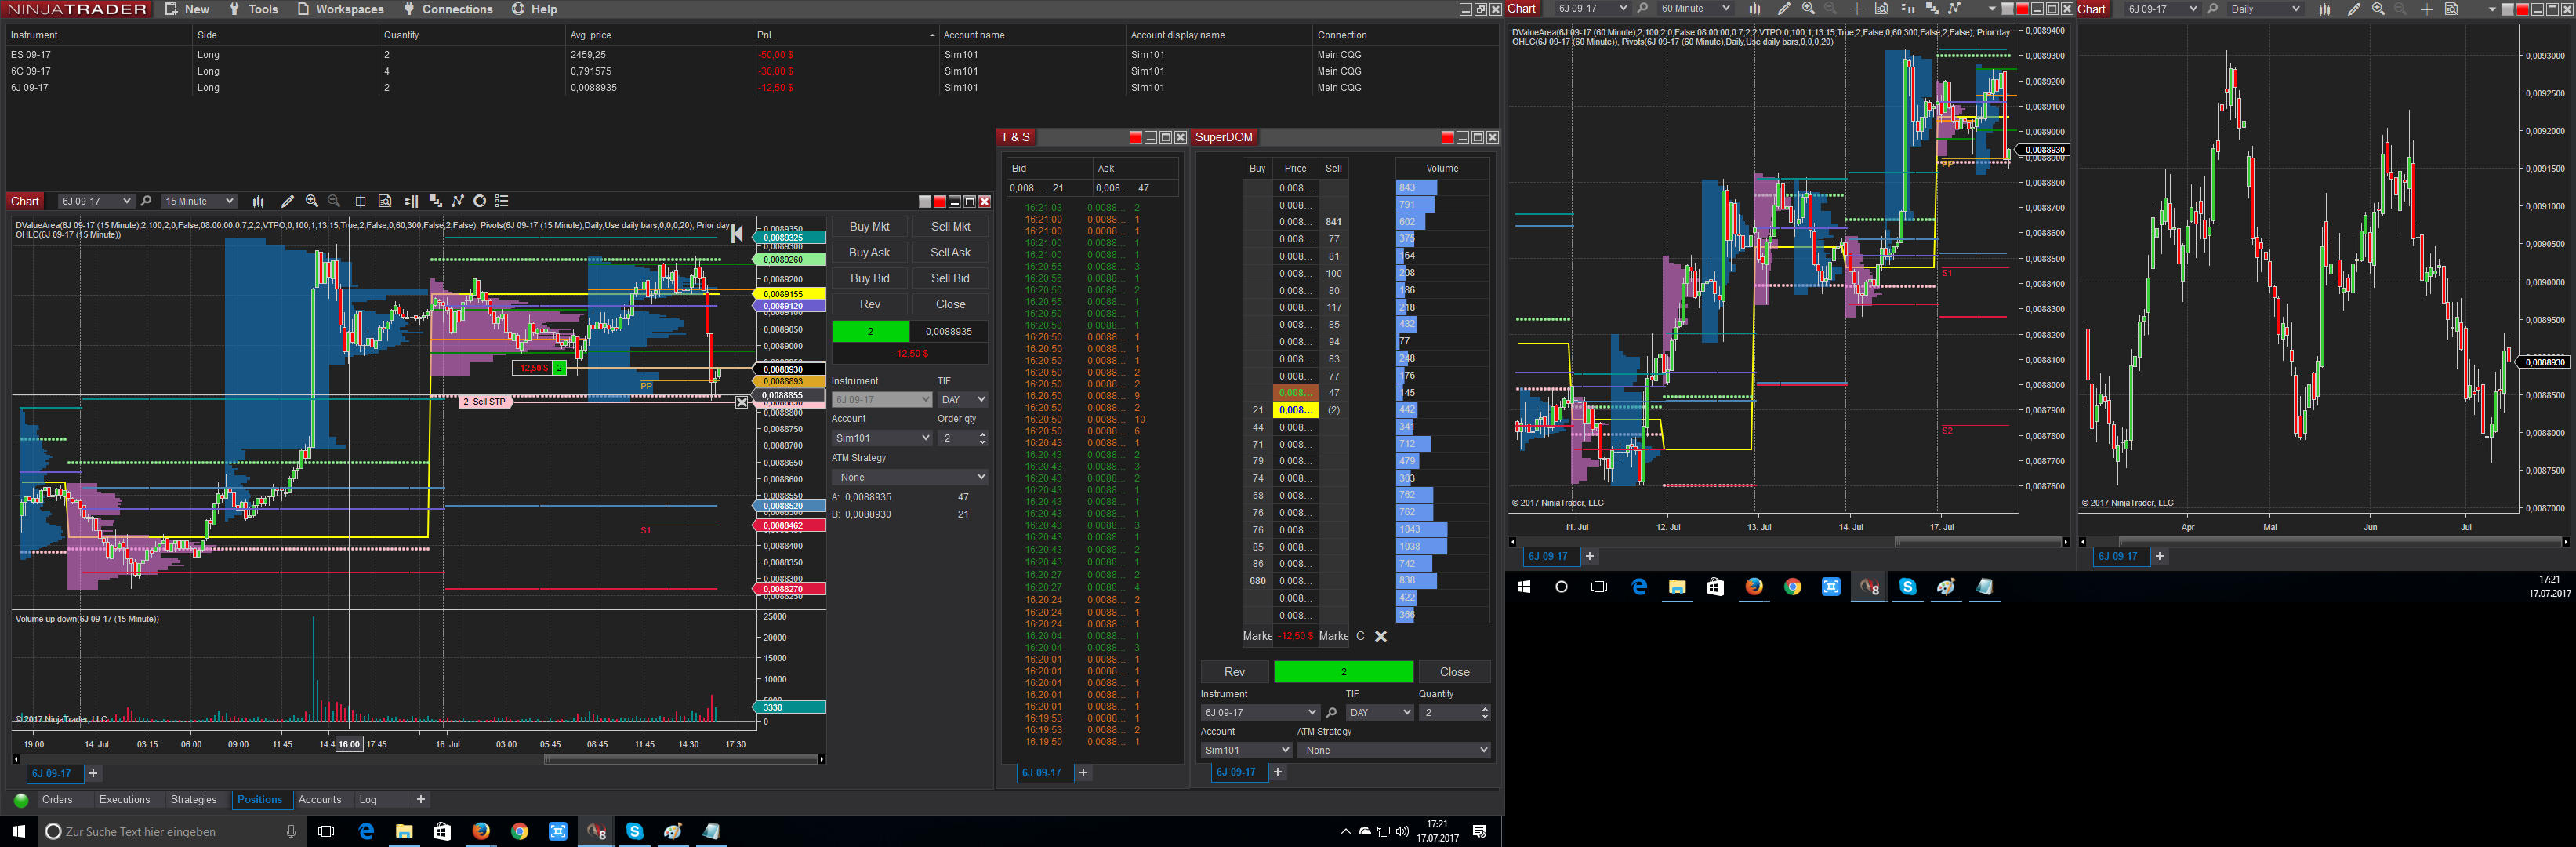The width and height of the screenshot is (2576, 847).
Task: Open drawing tools in Daily chart
Action: point(2354,9)
